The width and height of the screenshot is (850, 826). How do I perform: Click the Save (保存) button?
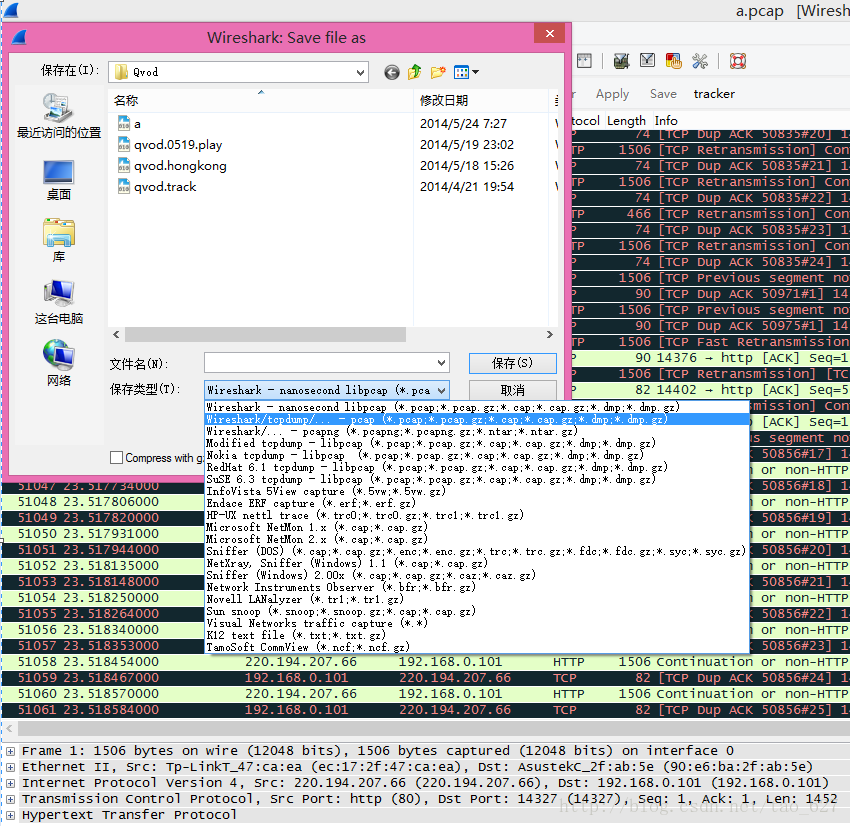[x=512, y=363]
